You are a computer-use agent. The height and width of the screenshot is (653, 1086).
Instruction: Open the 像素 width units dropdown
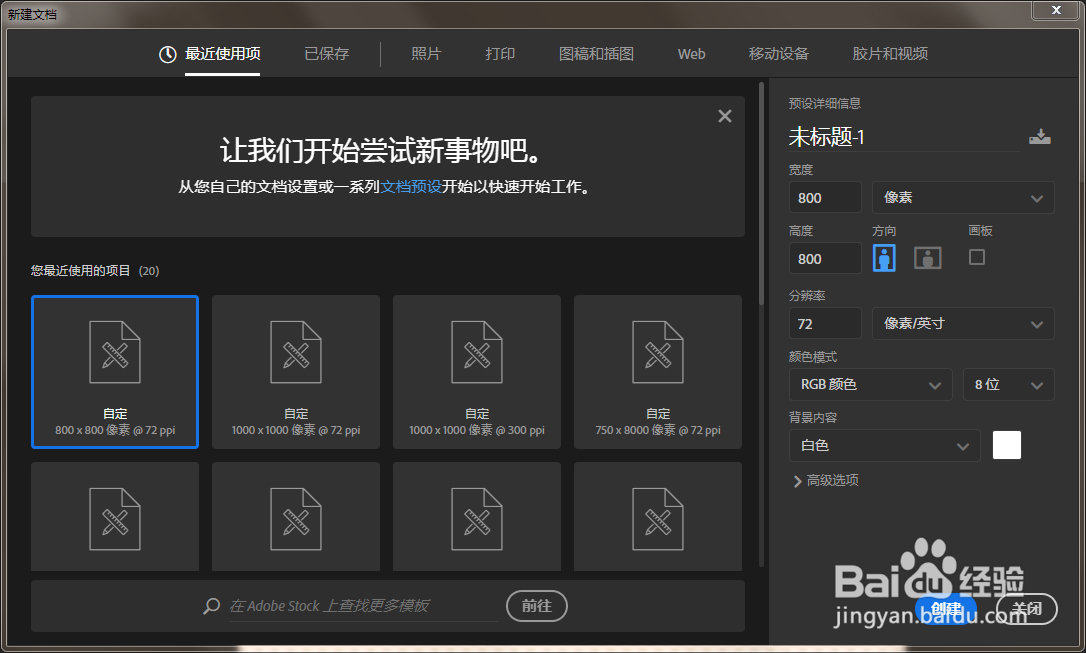pos(963,196)
